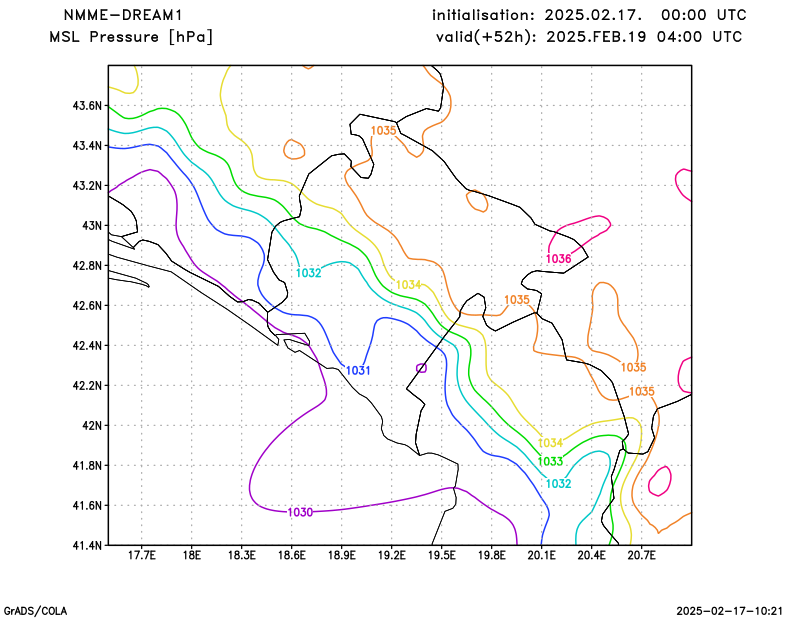This screenshot has width=800, height=618.
Task: Click the 20.7E longitude label
Action: (641, 555)
